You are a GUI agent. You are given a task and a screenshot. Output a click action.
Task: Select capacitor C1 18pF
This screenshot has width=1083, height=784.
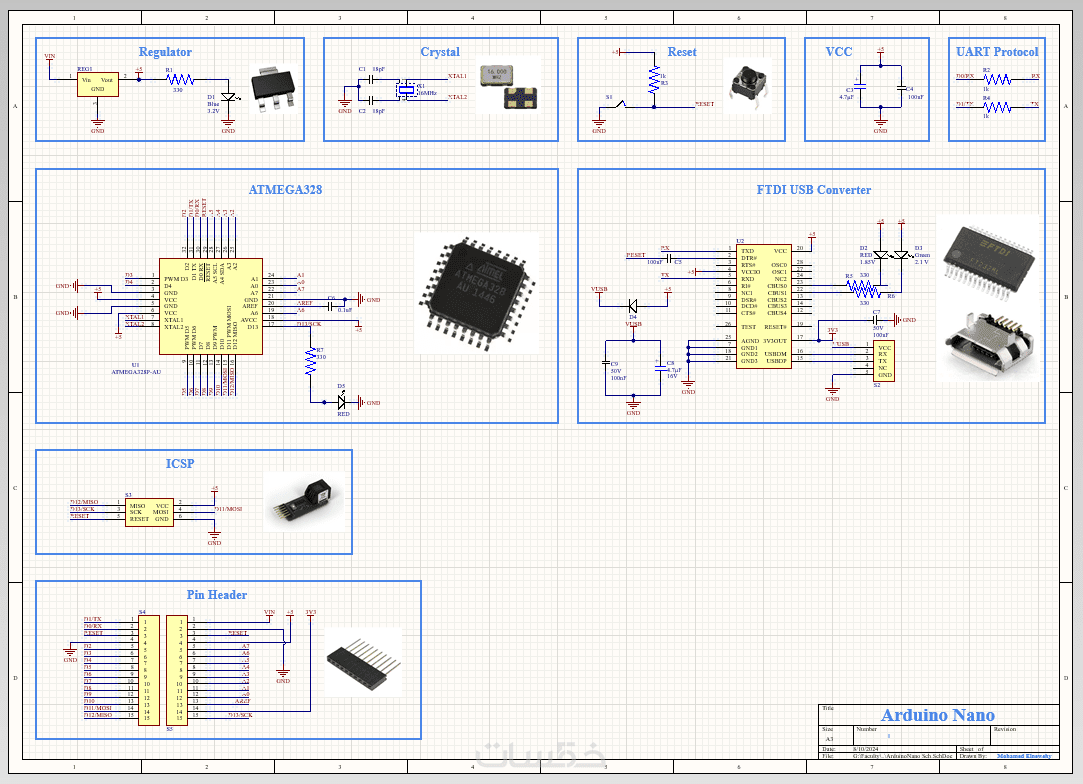(x=371, y=79)
